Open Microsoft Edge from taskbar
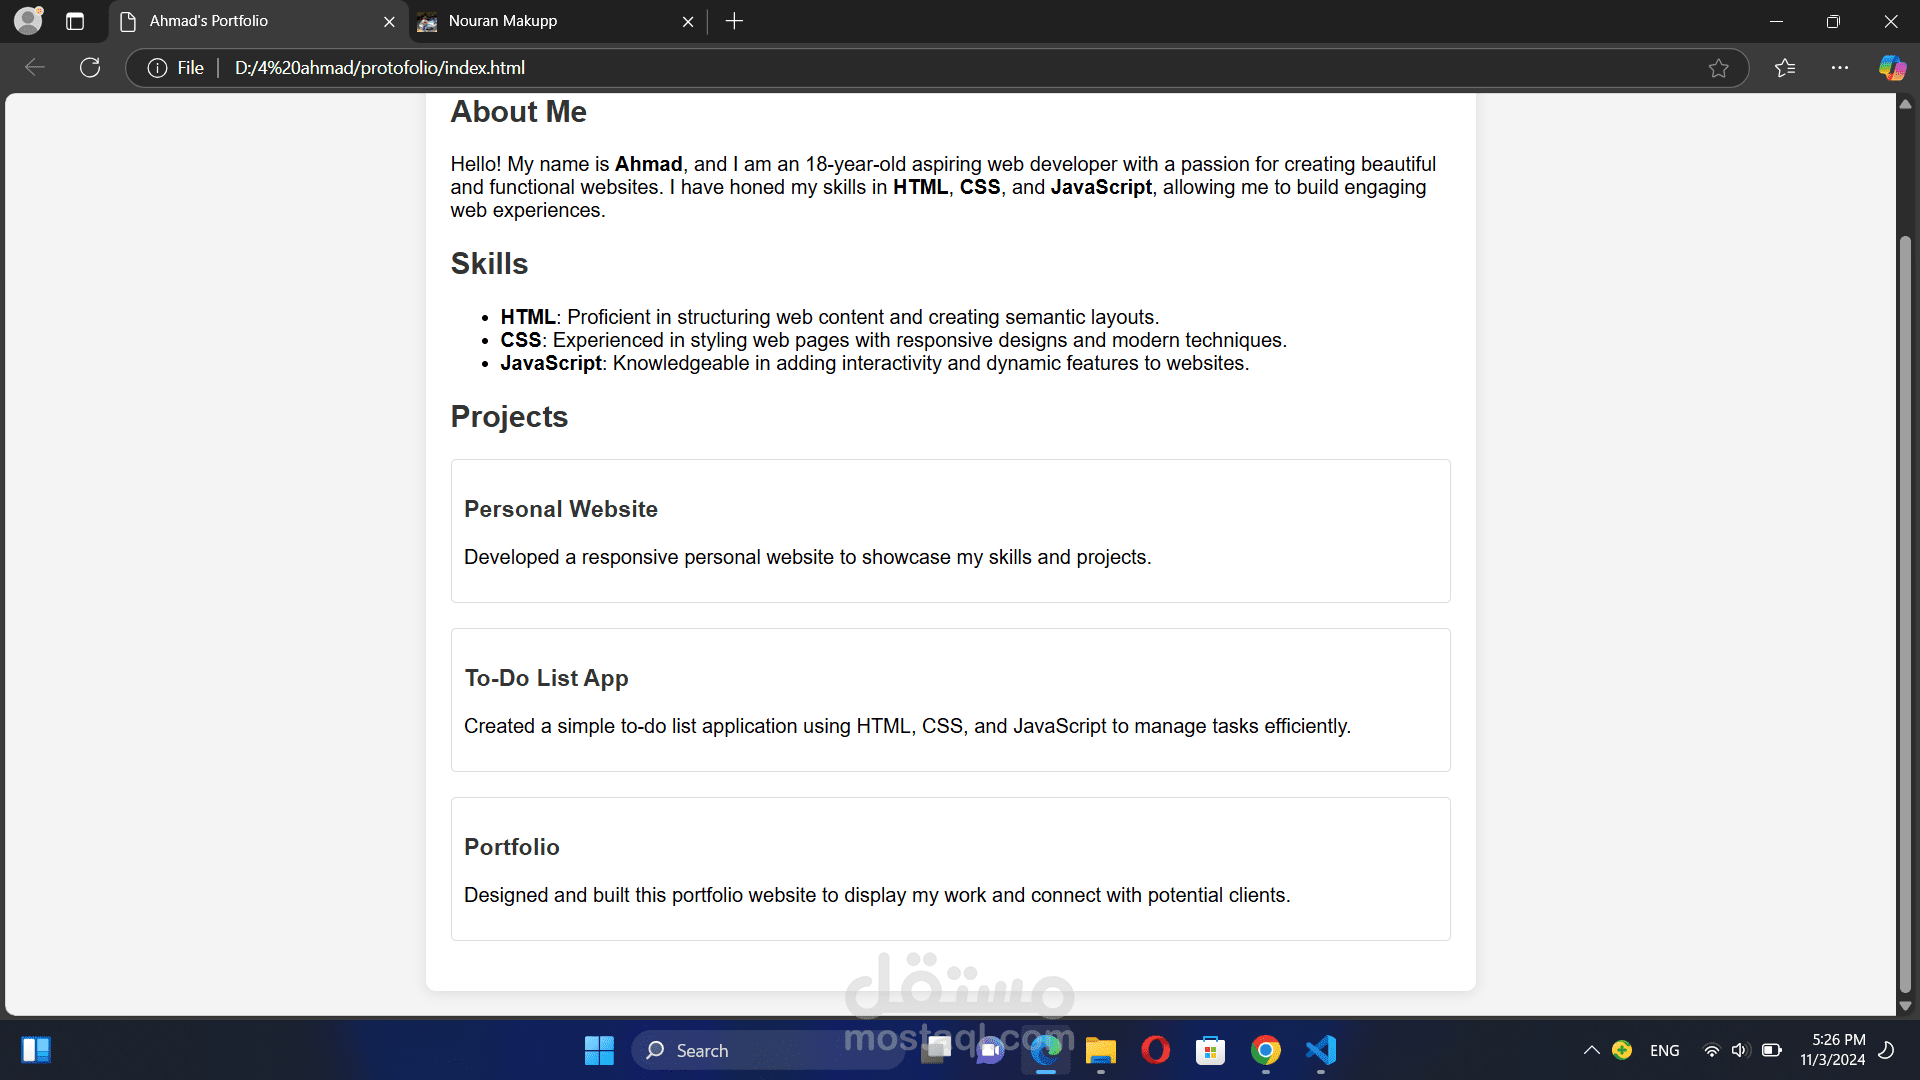 (1046, 1050)
